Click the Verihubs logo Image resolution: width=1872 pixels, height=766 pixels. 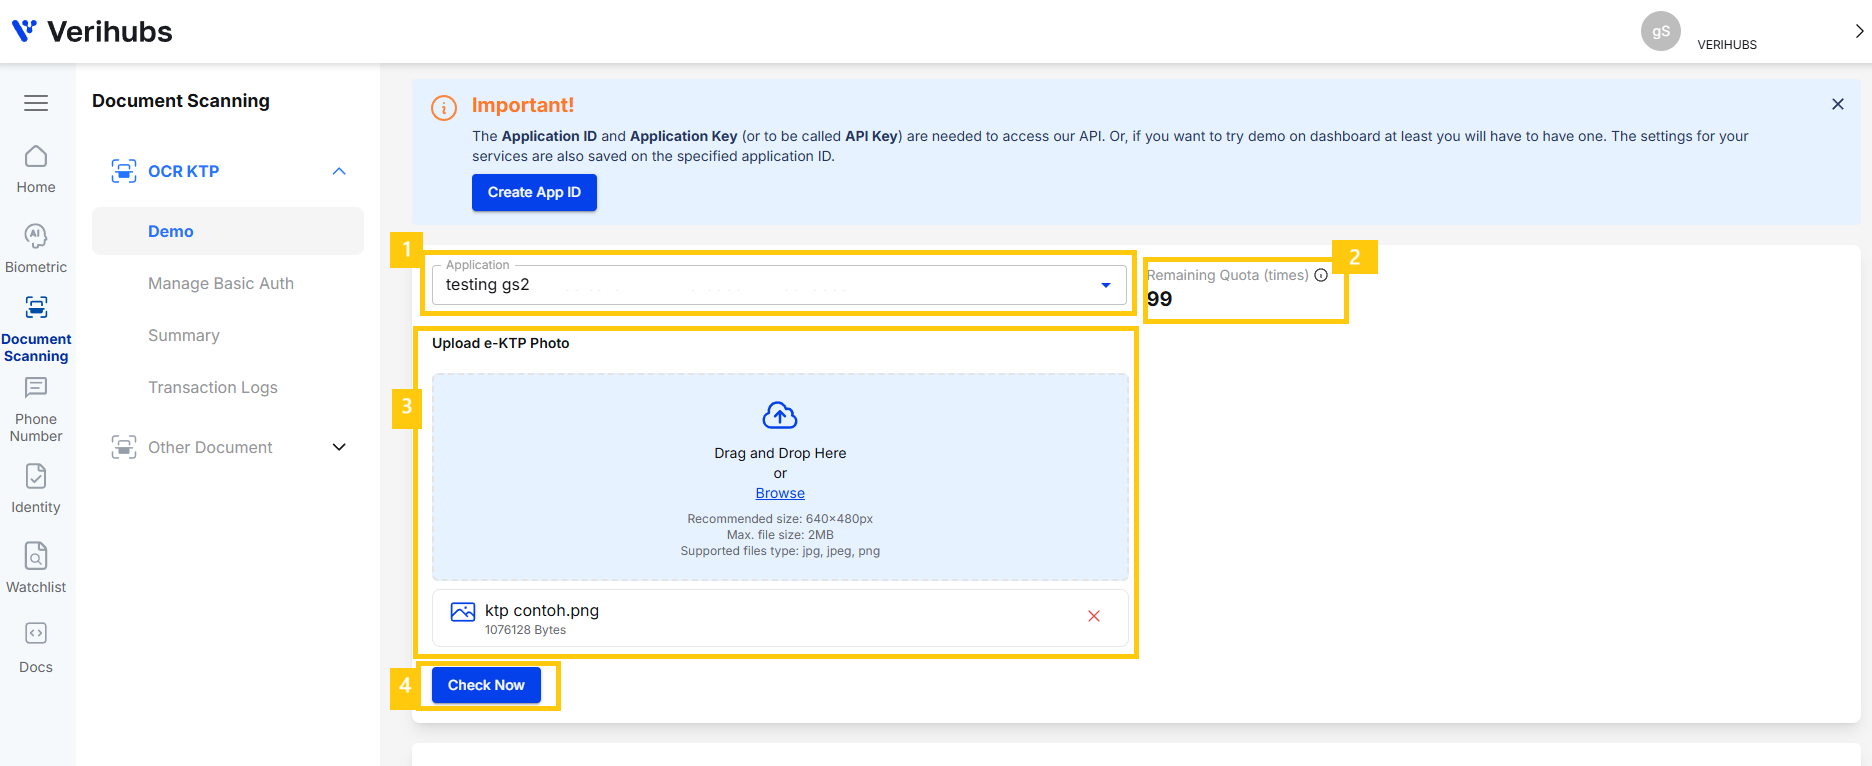coord(92,31)
